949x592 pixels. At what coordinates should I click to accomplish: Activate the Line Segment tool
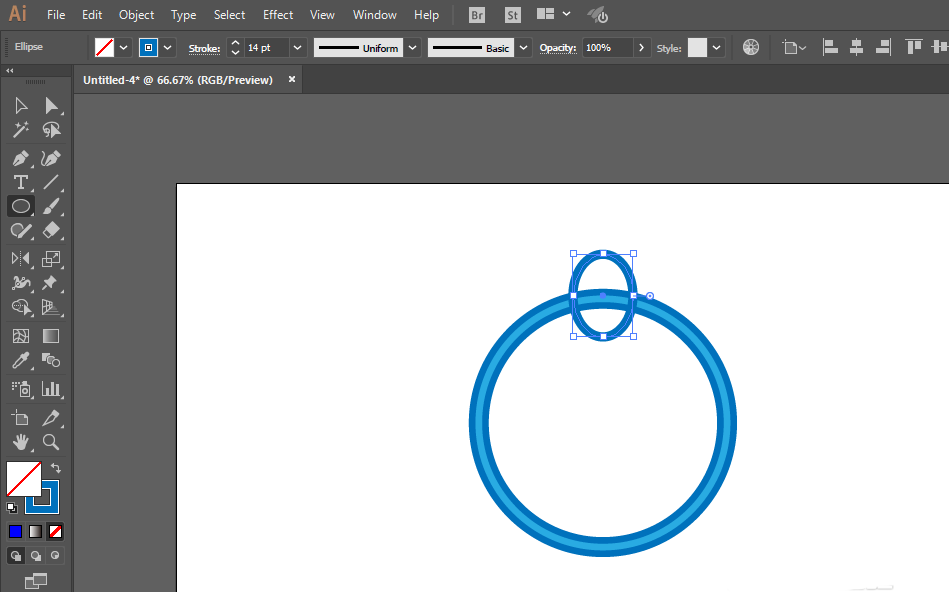click(x=51, y=182)
